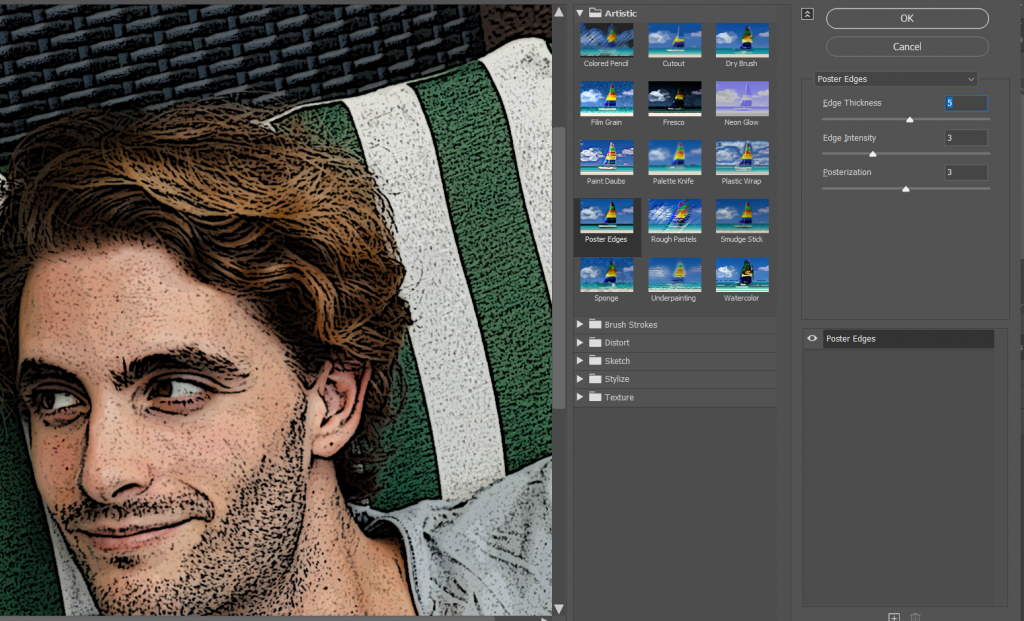This screenshot has width=1024, height=621.
Task: Pick the Fresco filter thumbnail
Action: tap(674, 99)
